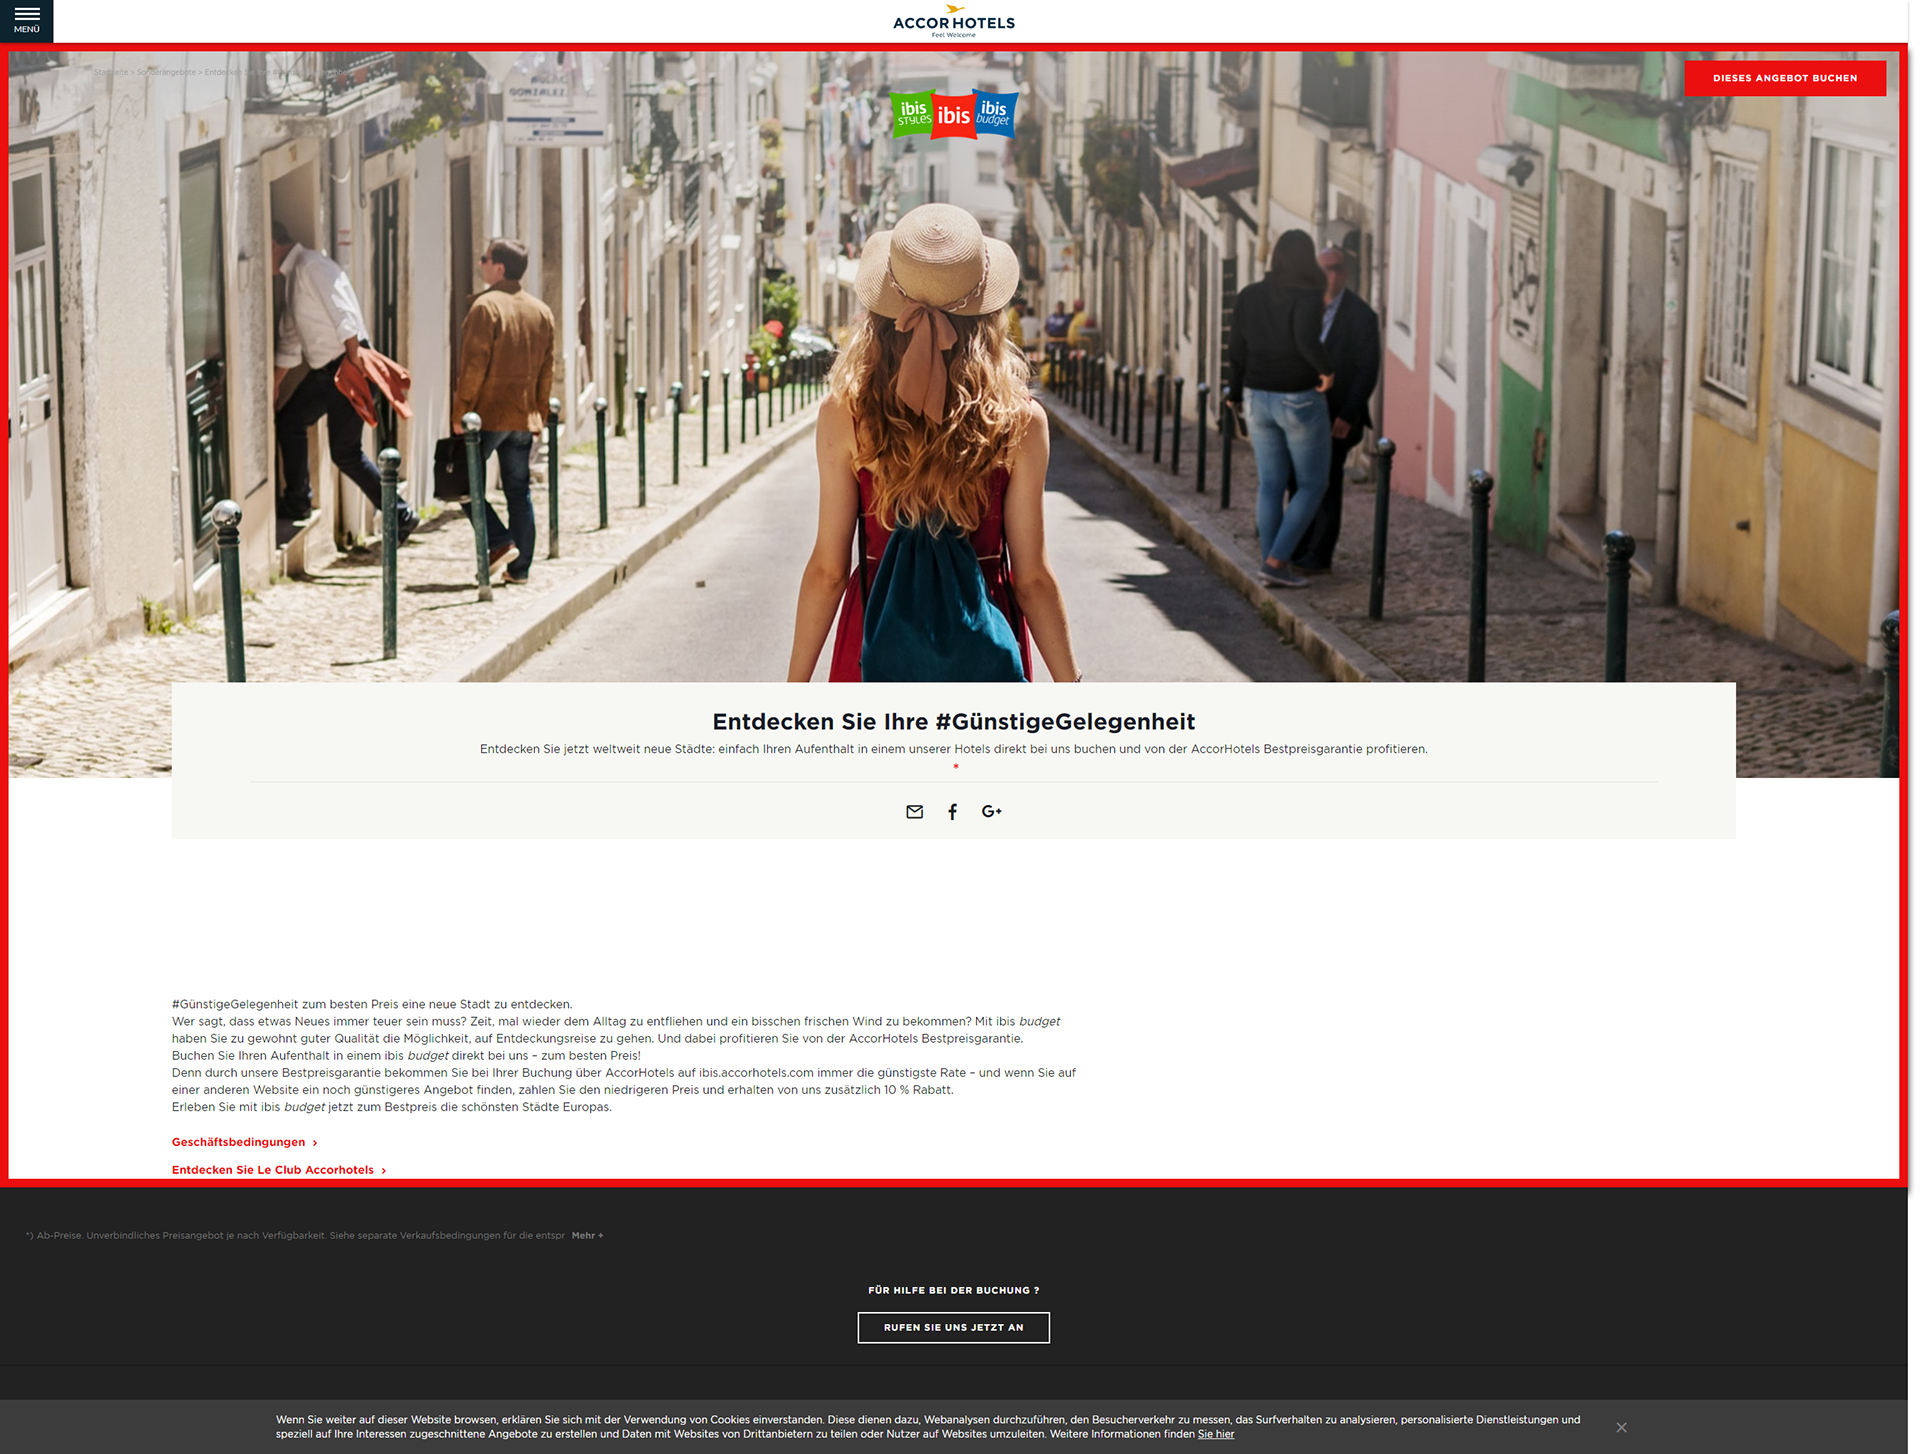This screenshot has height=1454, width=1920.
Task: Click the ibis Styles green logo
Action: 912,114
